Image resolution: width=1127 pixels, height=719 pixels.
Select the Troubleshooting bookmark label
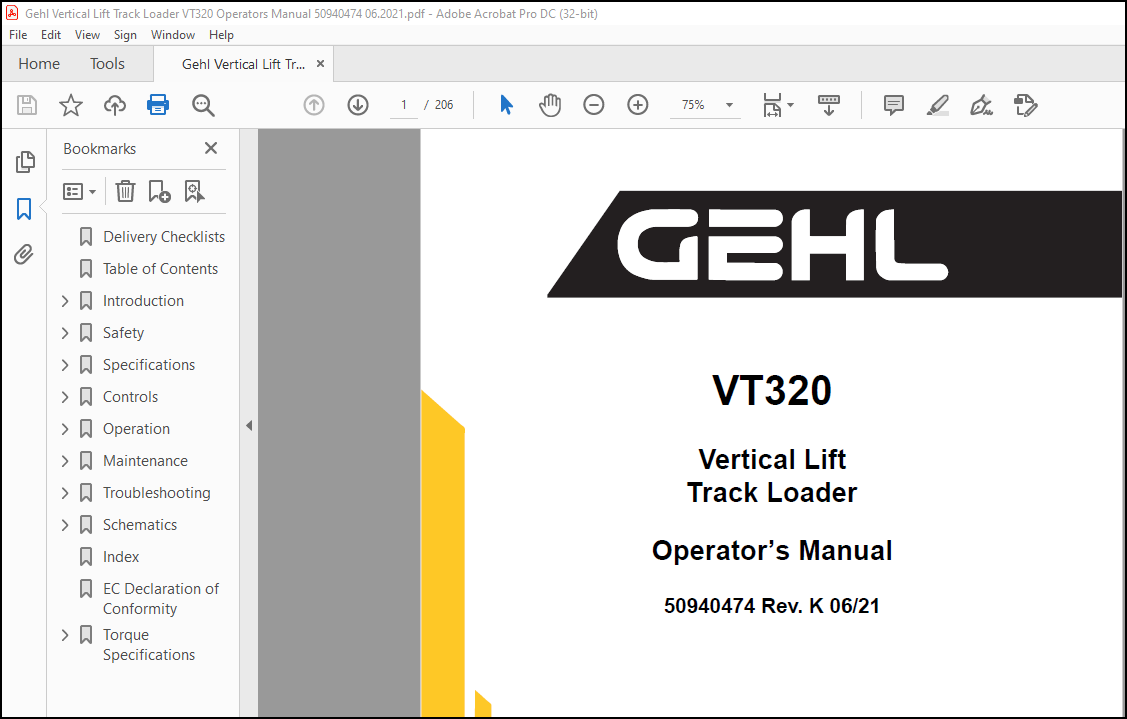pos(157,493)
